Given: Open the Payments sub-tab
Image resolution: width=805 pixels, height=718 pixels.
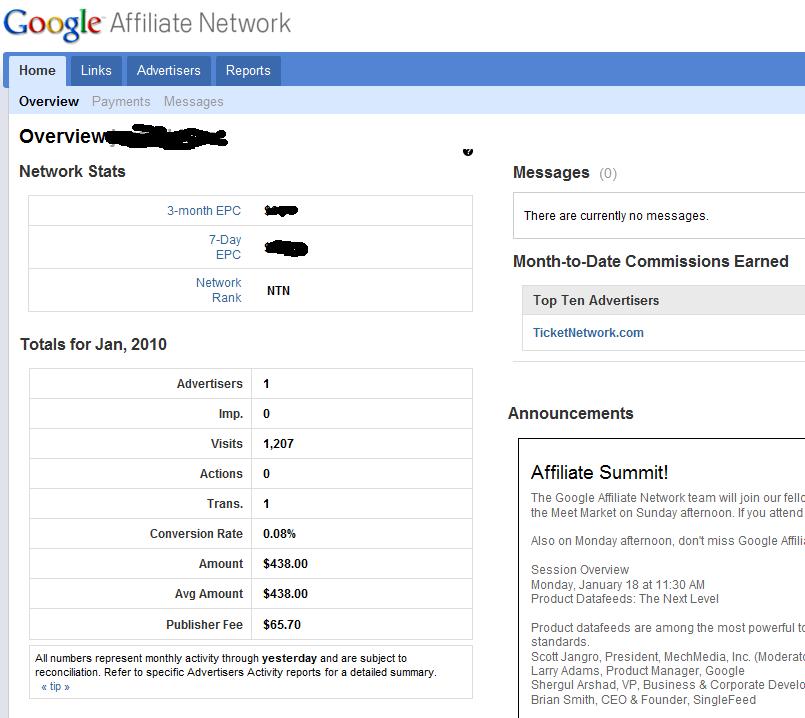Looking at the screenshot, I should (121, 101).
